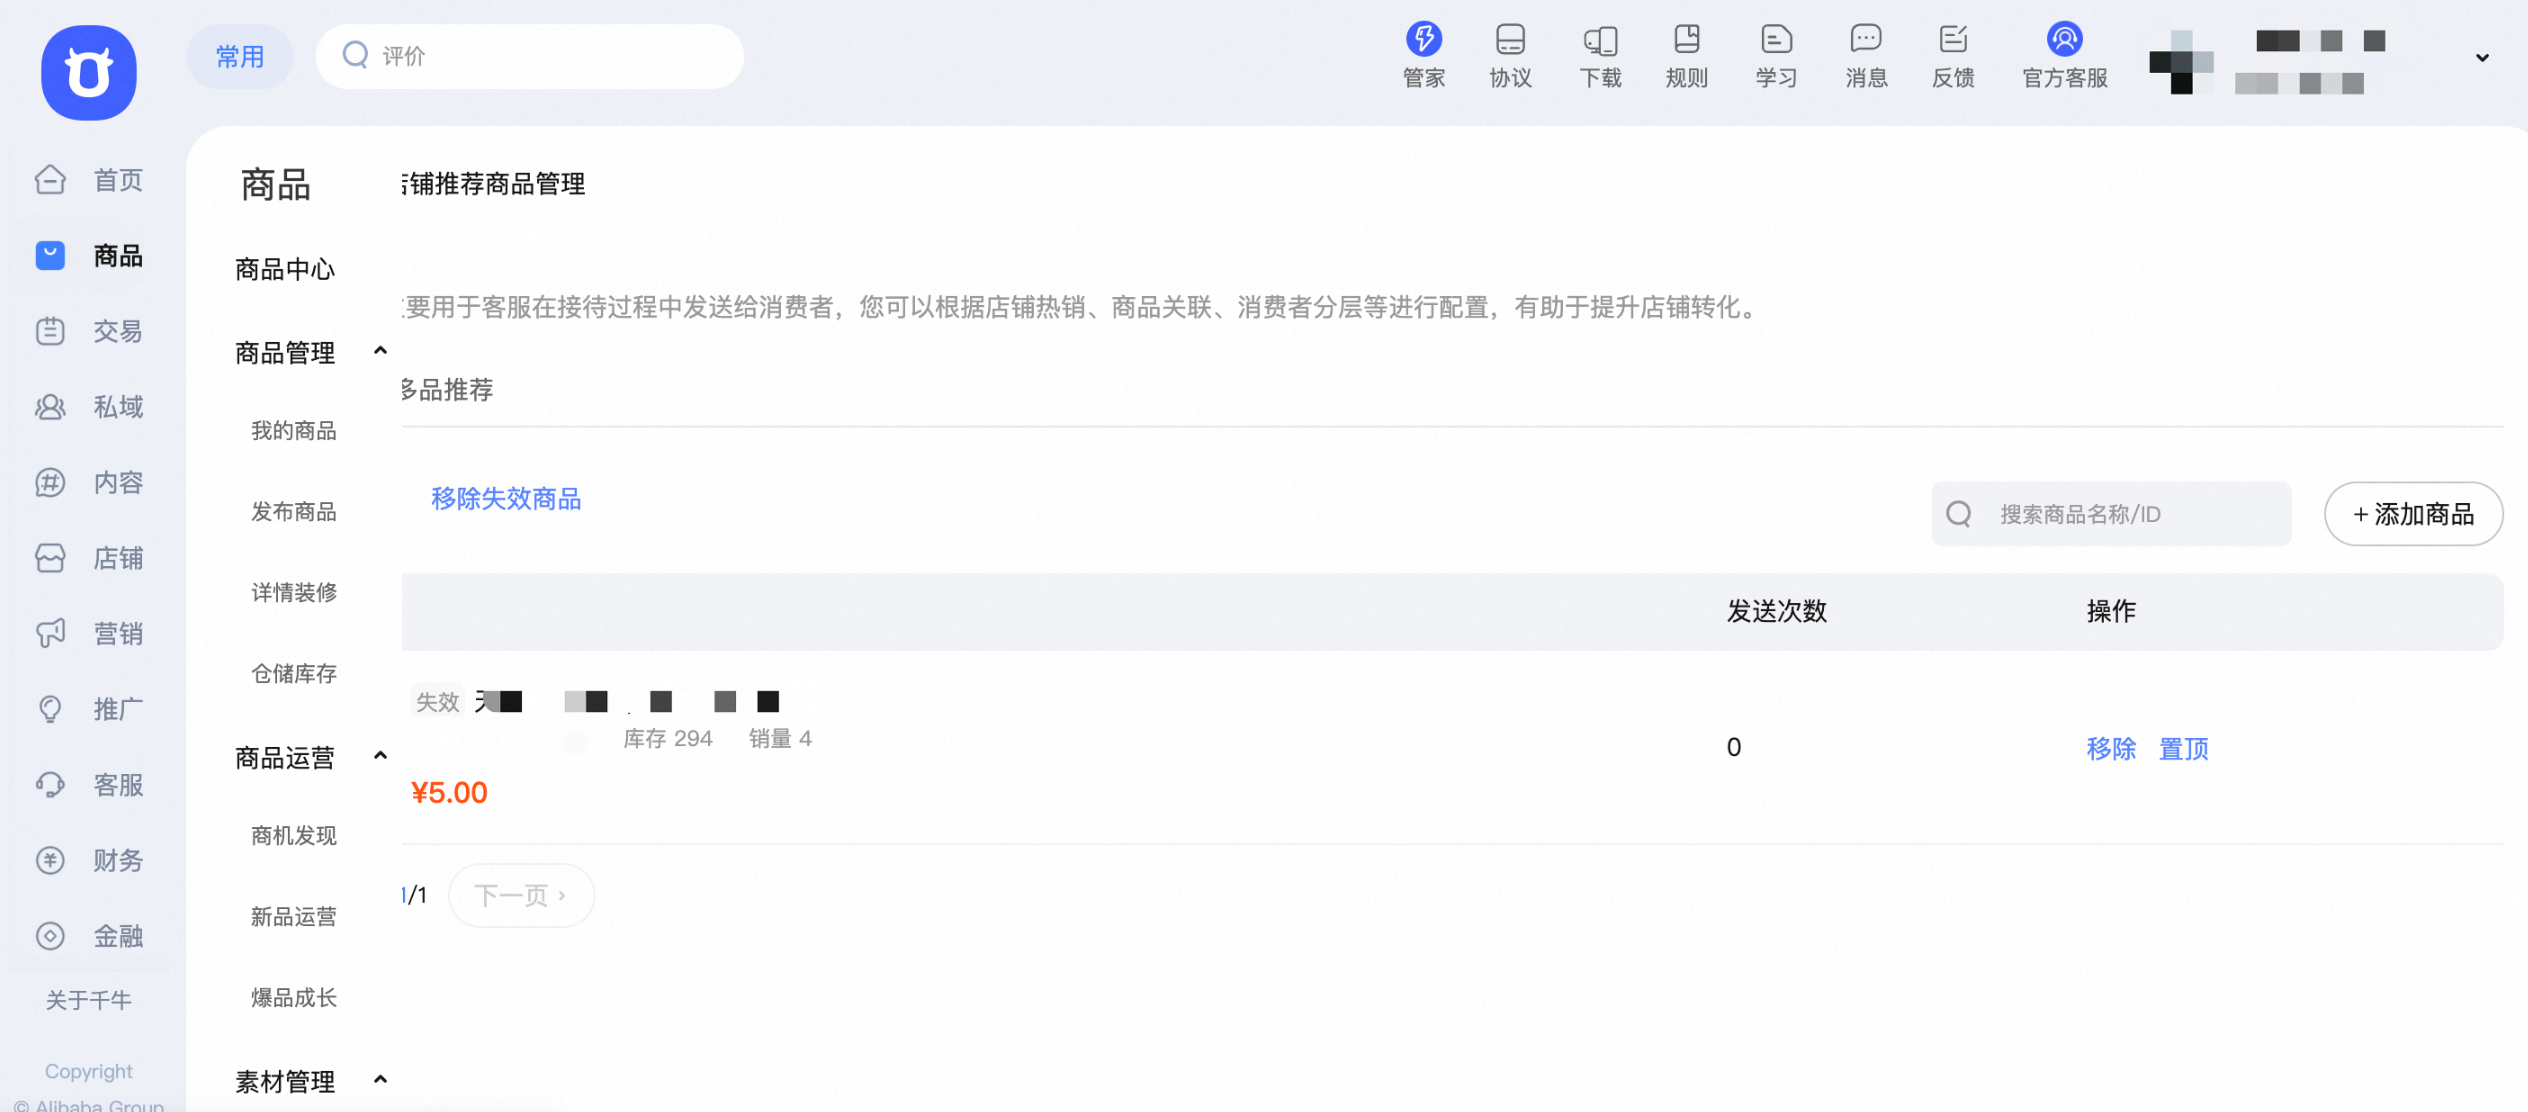
Task: Click 置顶 to pin the product
Action: click(x=2184, y=749)
